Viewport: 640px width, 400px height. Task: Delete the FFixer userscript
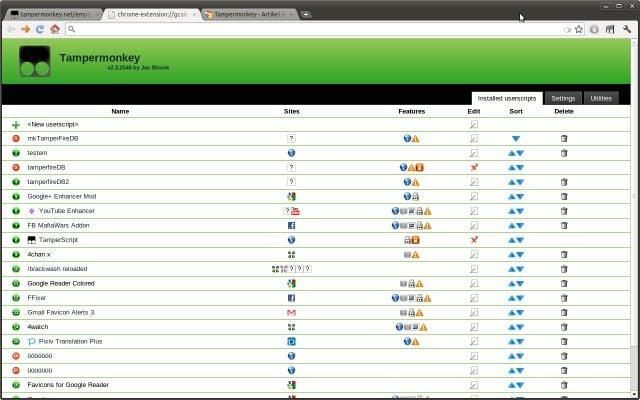click(564, 298)
